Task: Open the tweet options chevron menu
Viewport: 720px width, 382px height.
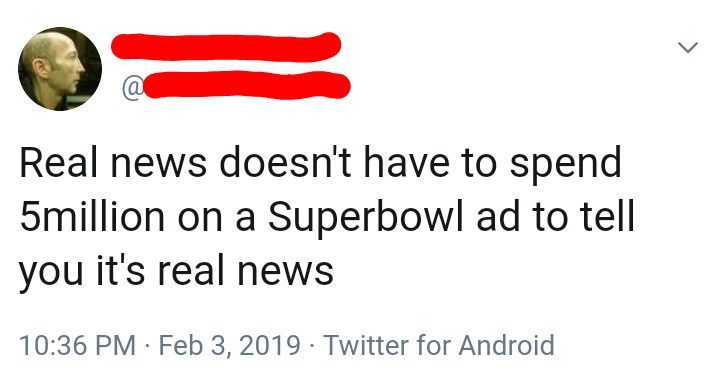Action: click(687, 47)
